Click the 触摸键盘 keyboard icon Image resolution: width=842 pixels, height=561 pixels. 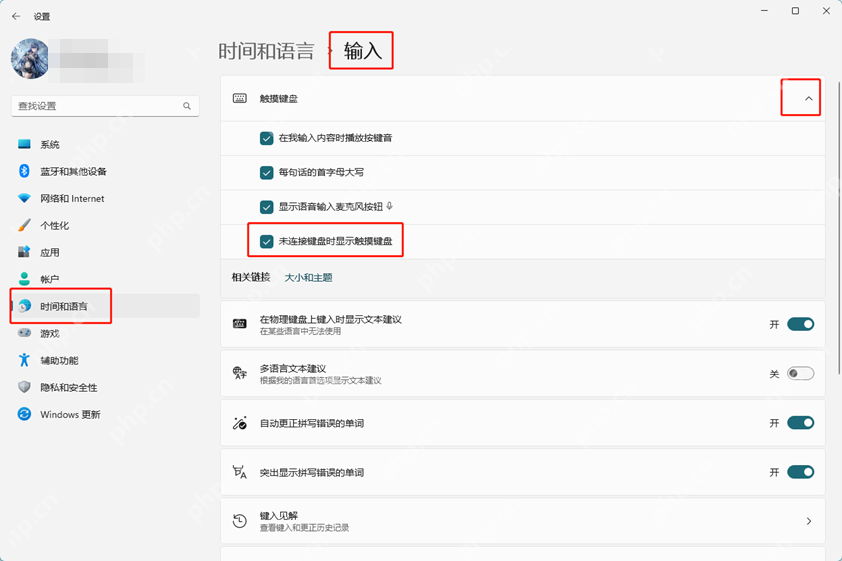coord(239,98)
